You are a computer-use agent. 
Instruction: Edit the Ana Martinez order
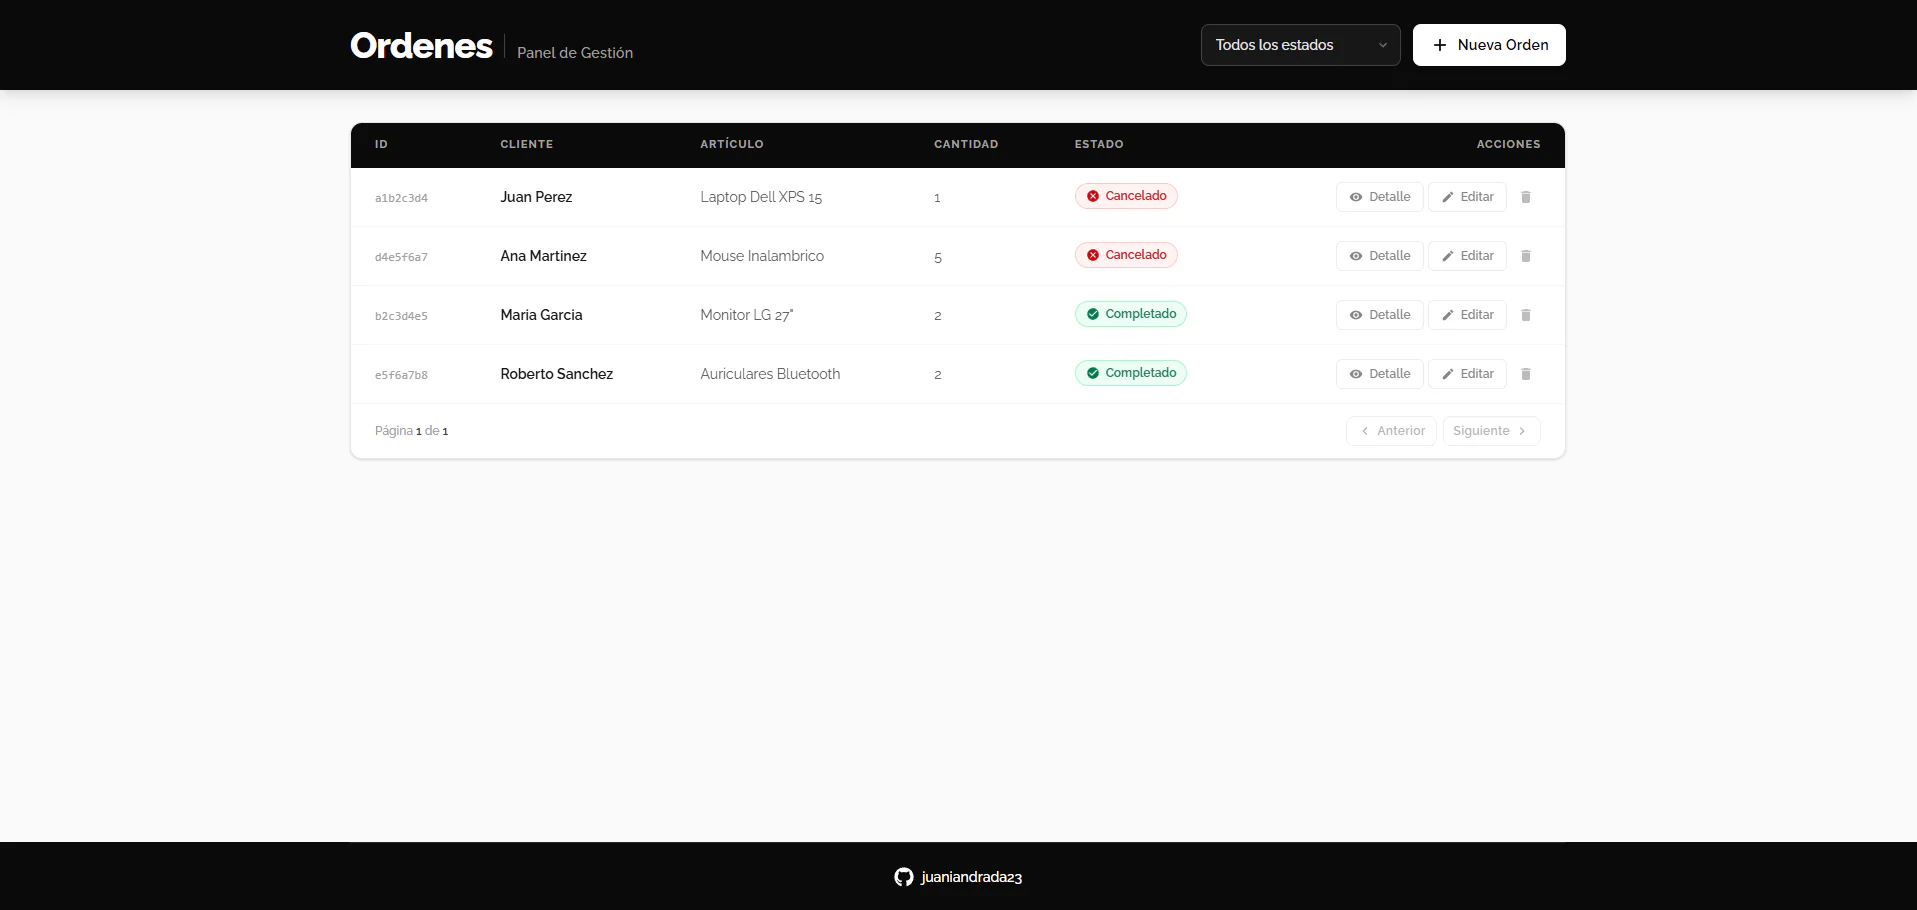coord(1467,256)
